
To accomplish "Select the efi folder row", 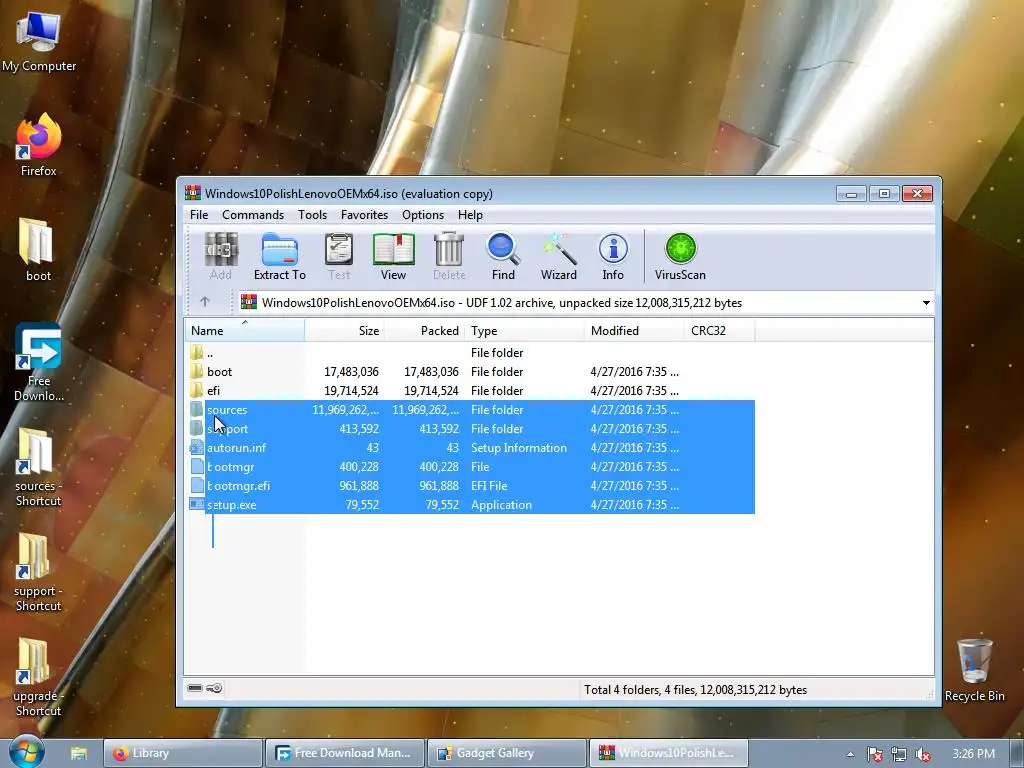I will pos(470,391).
